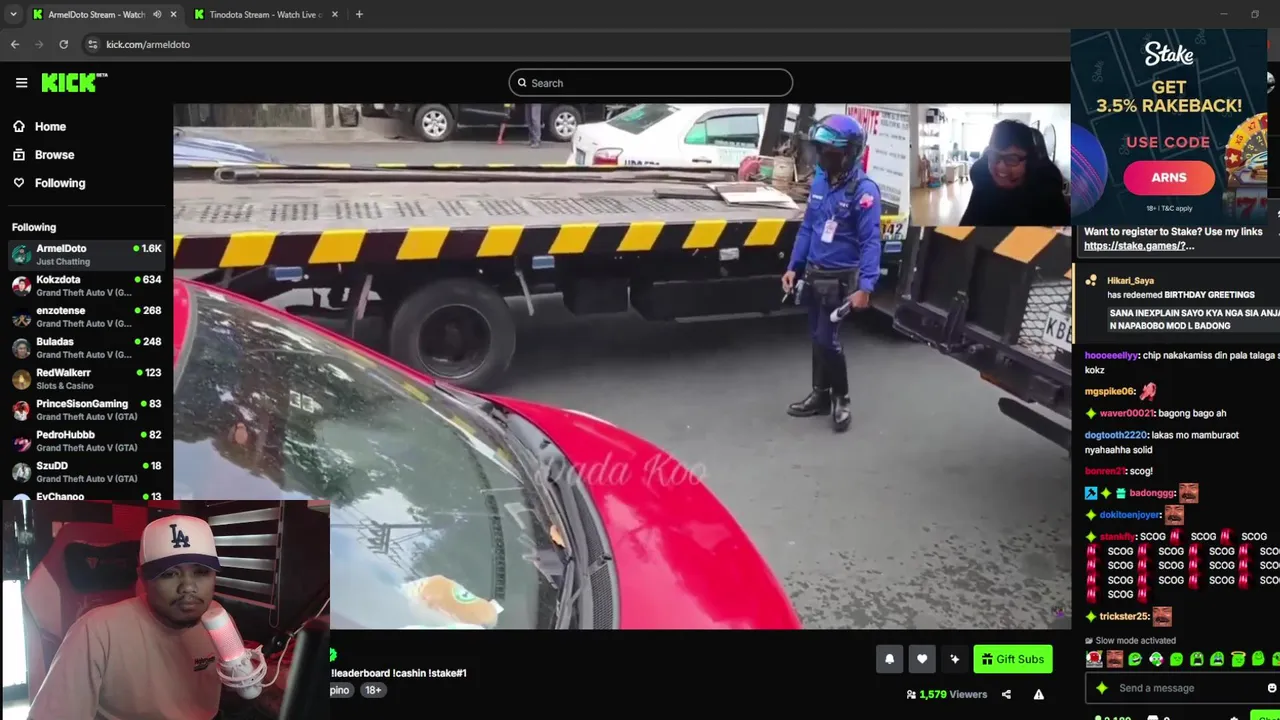Open Buladas channel in Following list
Viewport: 1280px width, 720px height.
86,347
